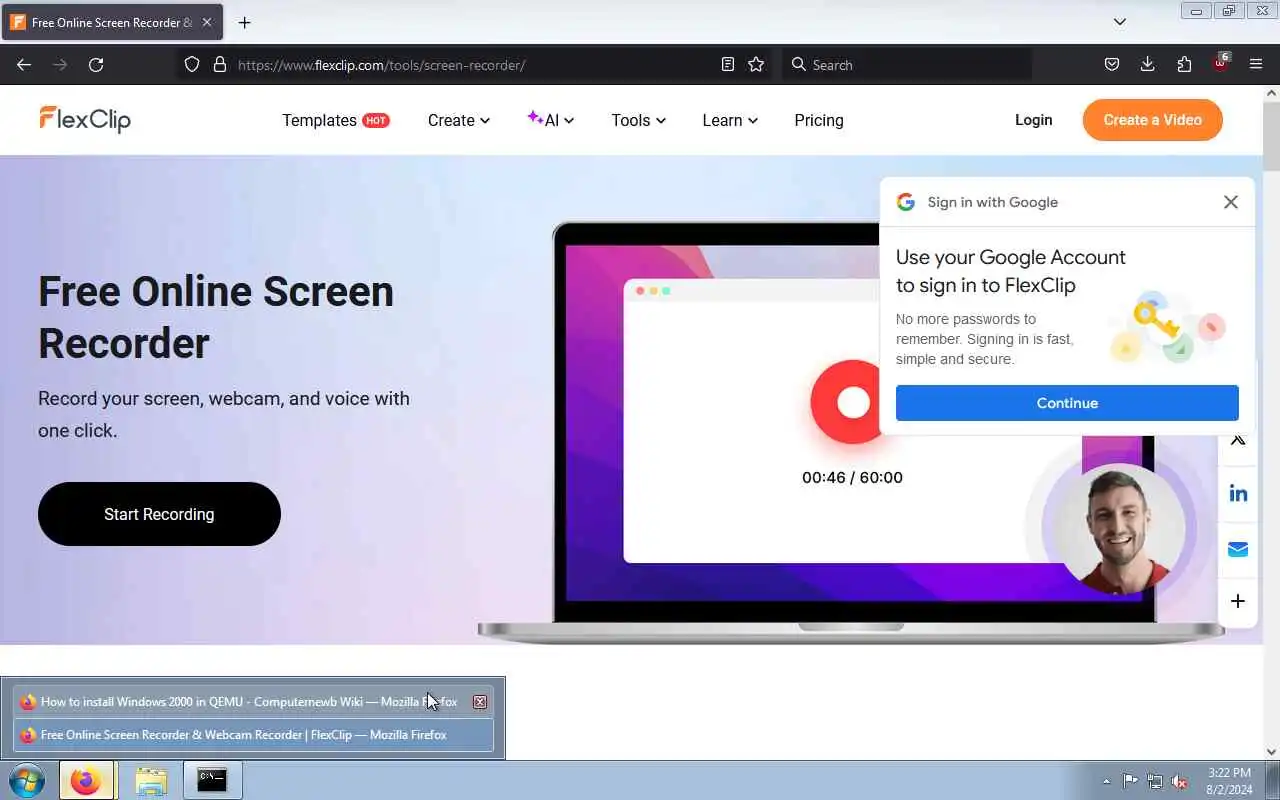Bookmark this page with the star icon
1280x800 pixels.
[756, 64]
